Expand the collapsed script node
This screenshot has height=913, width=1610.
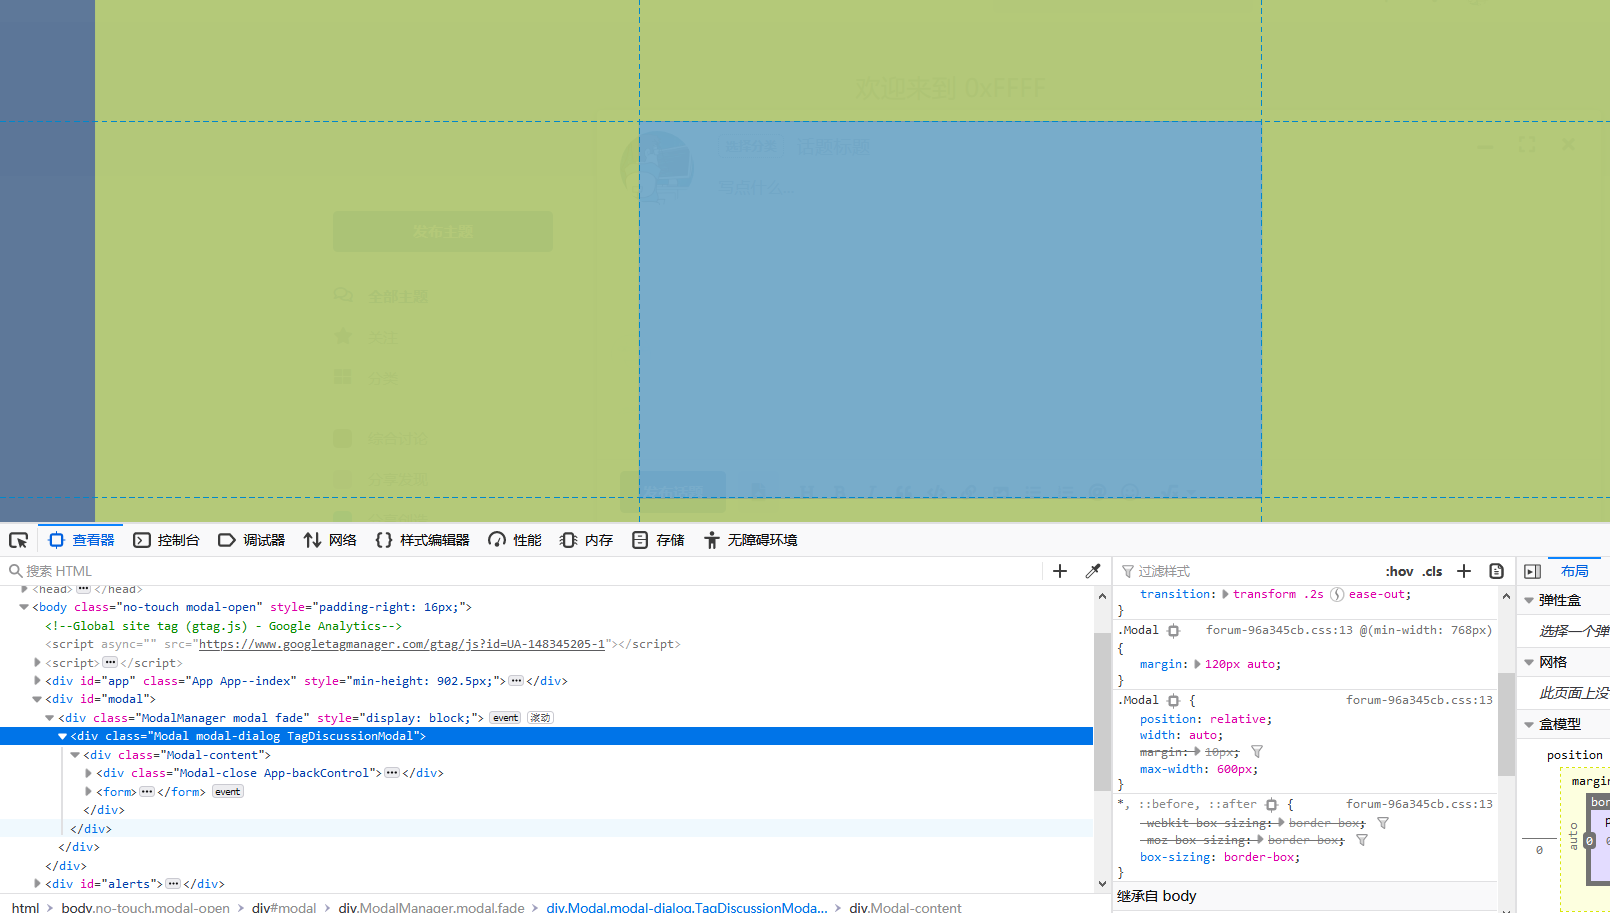pyautogui.click(x=37, y=662)
